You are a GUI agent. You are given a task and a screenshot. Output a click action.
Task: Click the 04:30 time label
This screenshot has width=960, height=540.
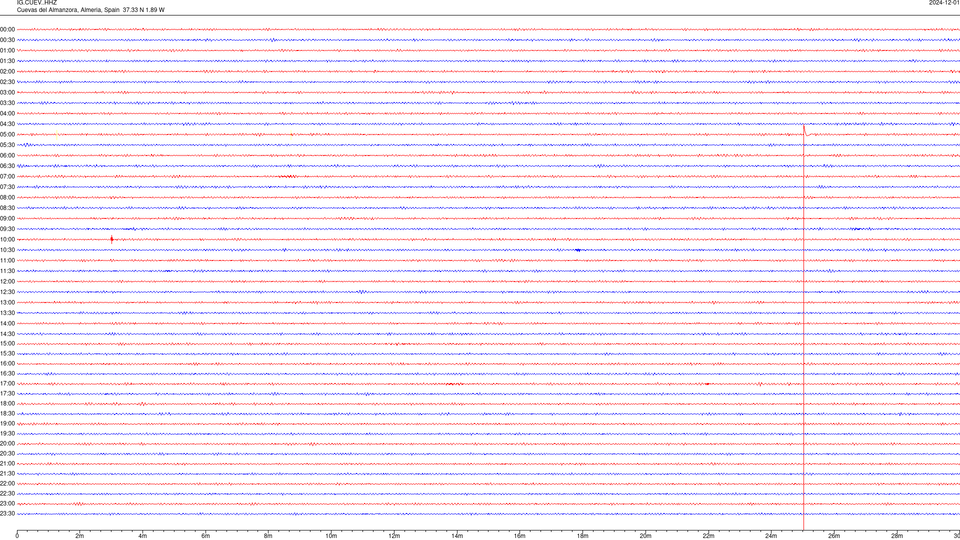coord(7,124)
